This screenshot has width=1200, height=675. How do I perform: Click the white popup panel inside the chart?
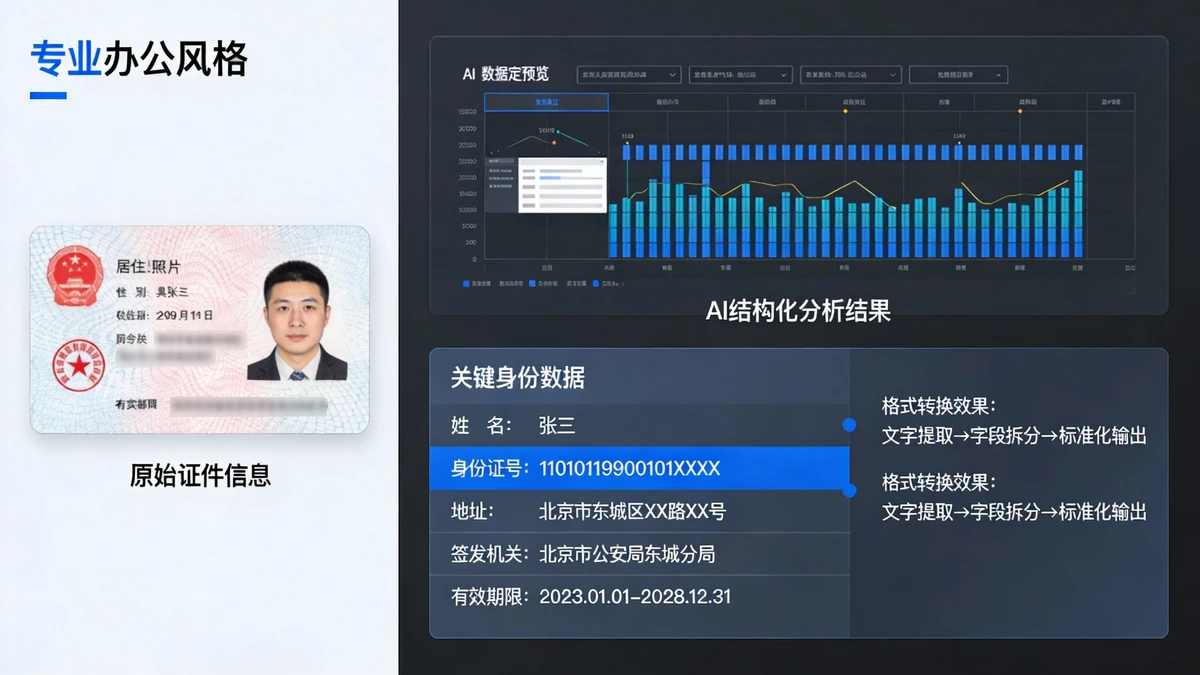pos(561,184)
